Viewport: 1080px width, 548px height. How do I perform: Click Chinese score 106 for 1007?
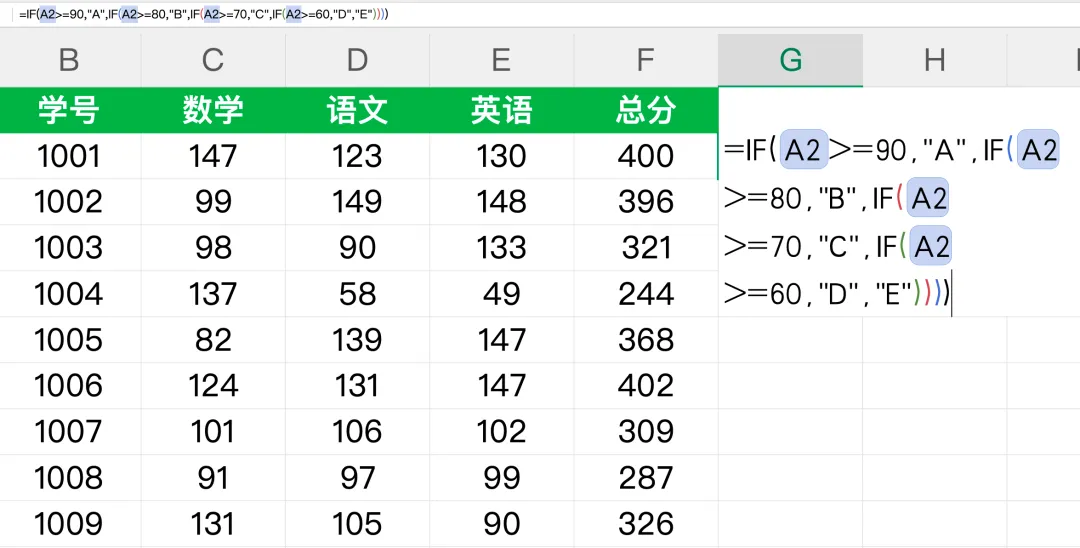tap(357, 432)
